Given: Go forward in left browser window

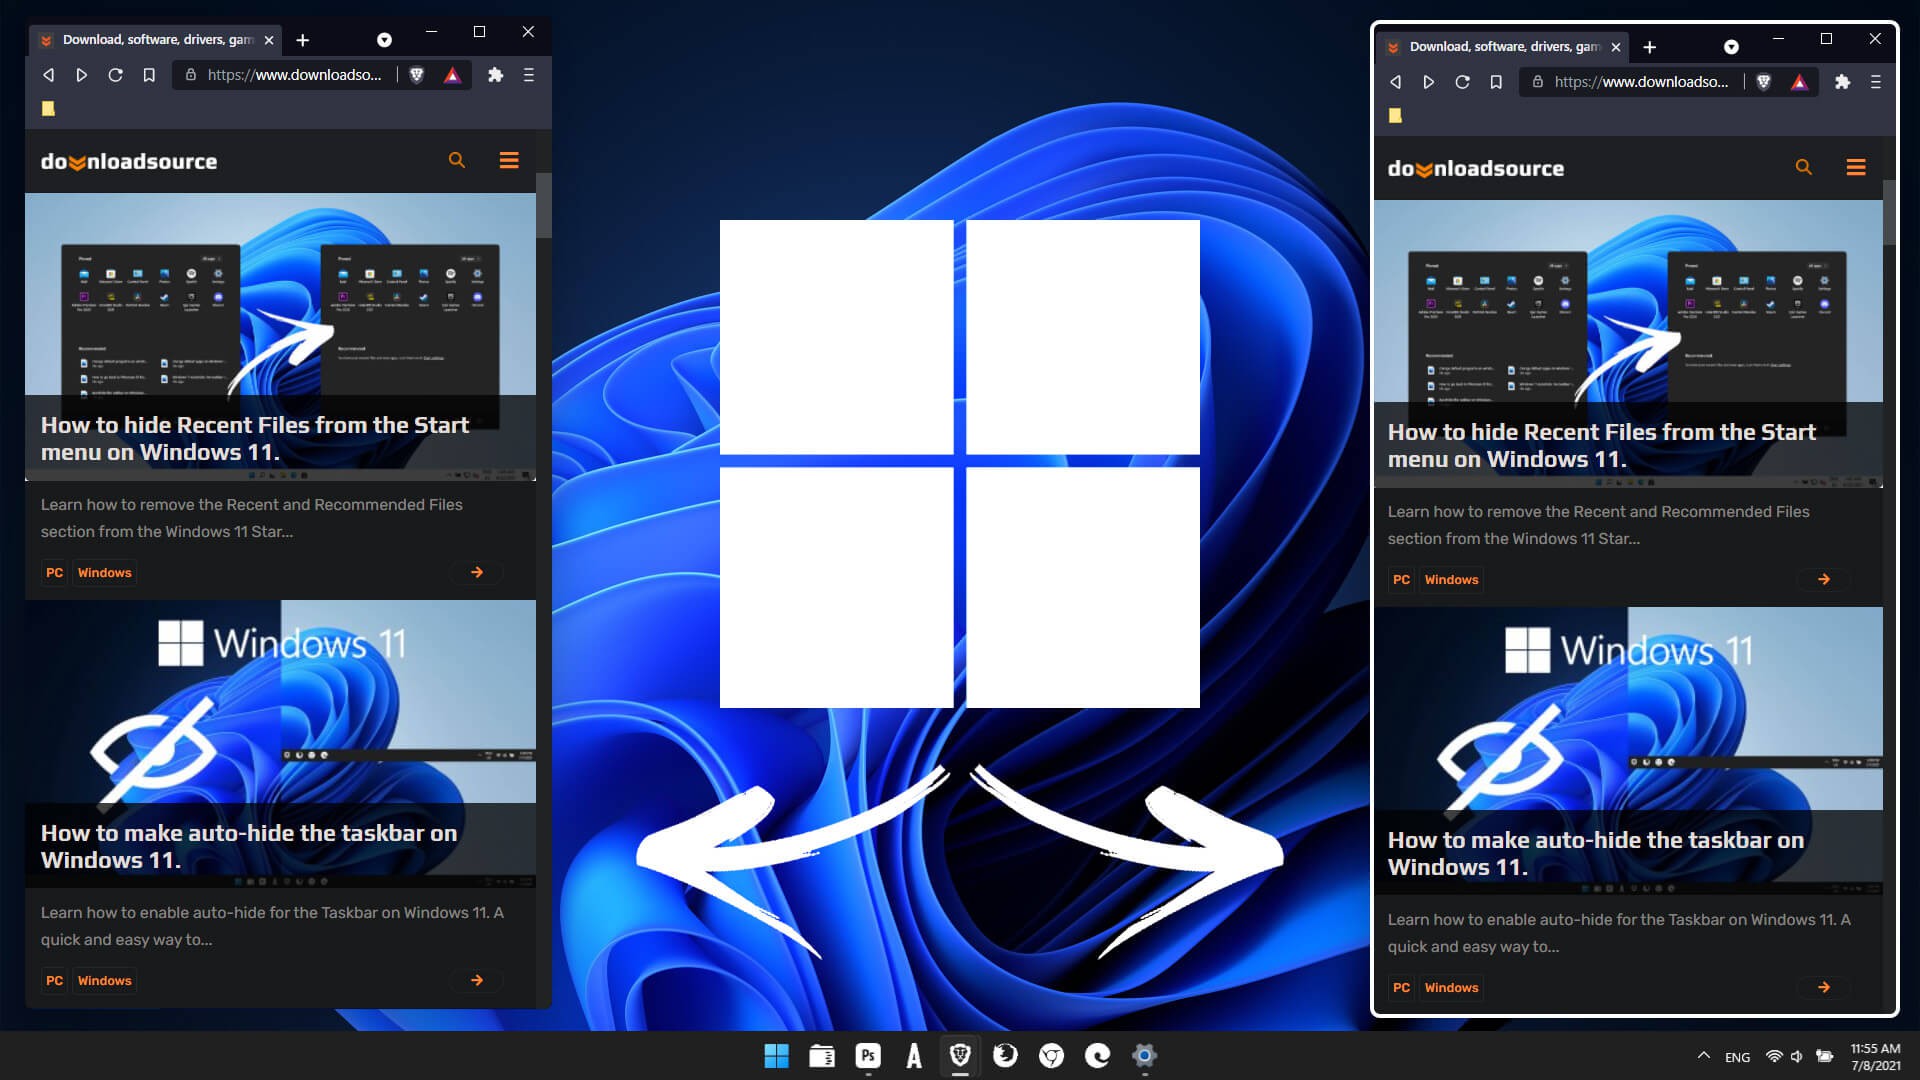Looking at the screenshot, I should pos(82,75).
